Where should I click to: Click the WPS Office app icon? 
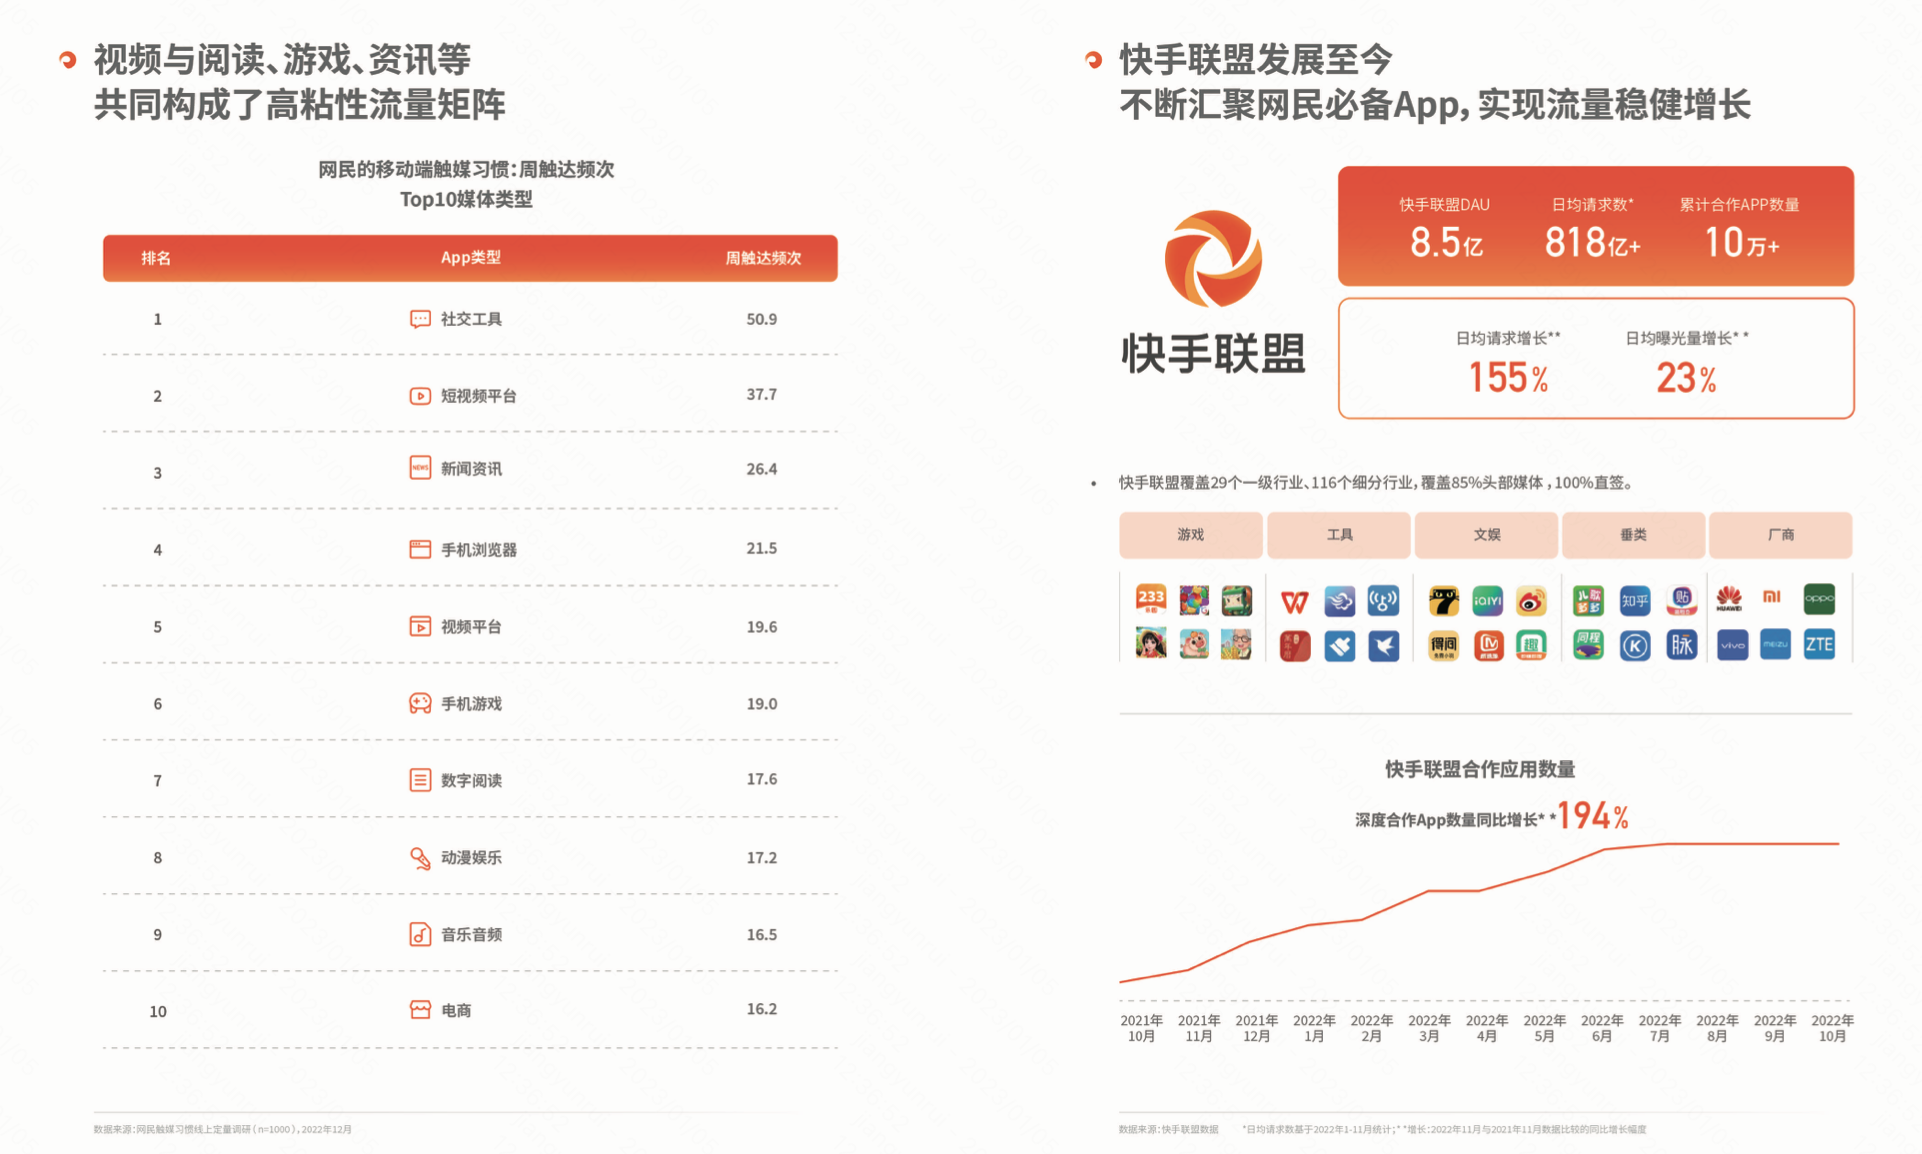point(1294,601)
